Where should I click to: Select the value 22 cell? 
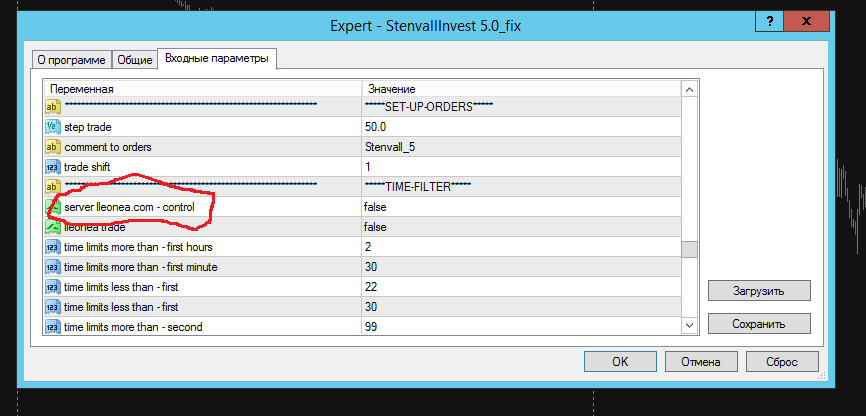[522, 287]
